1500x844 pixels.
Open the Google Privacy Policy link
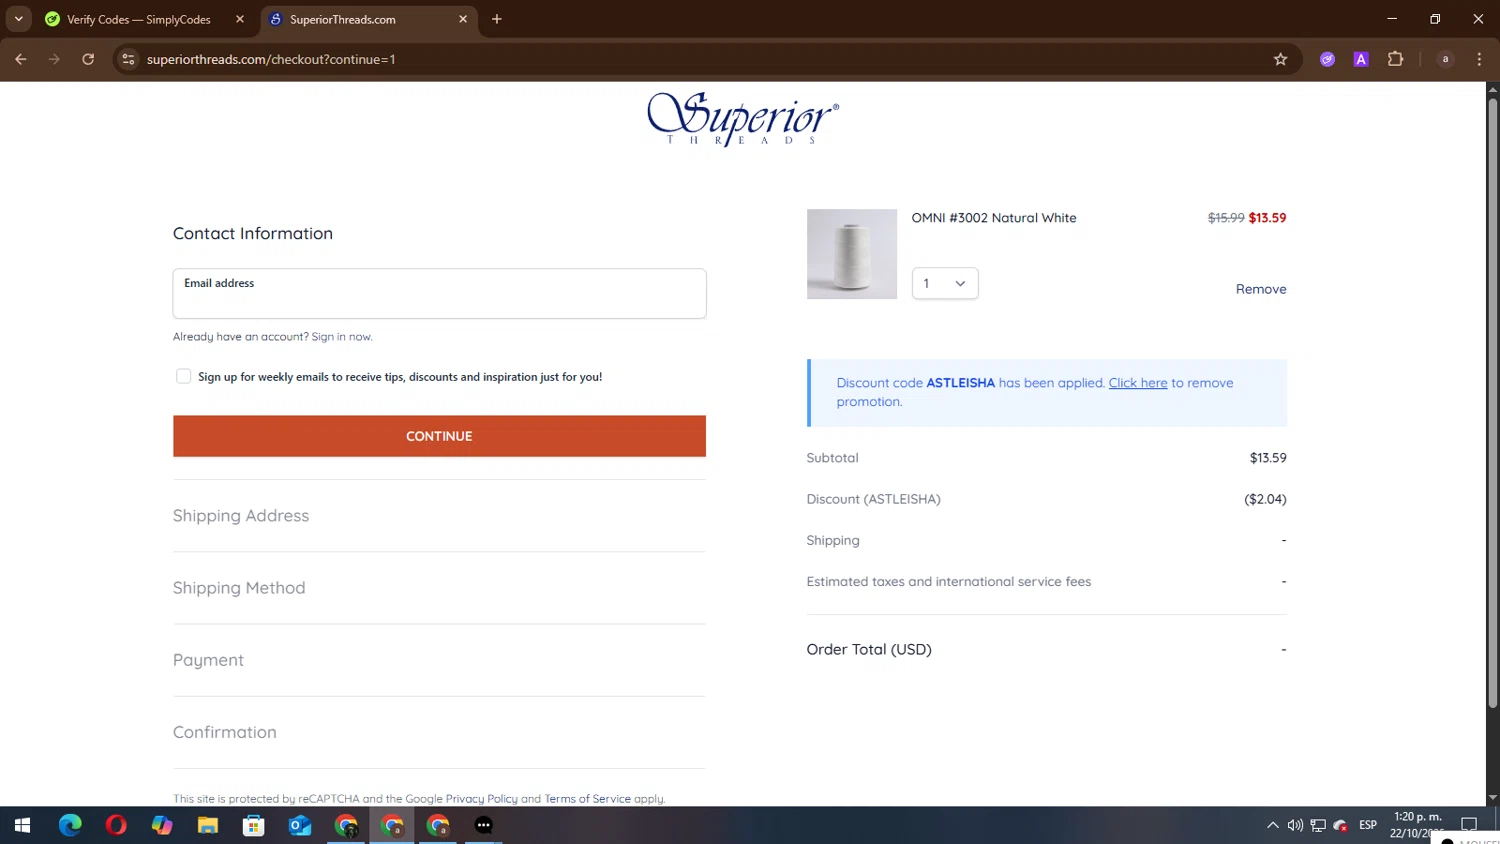[x=481, y=799]
